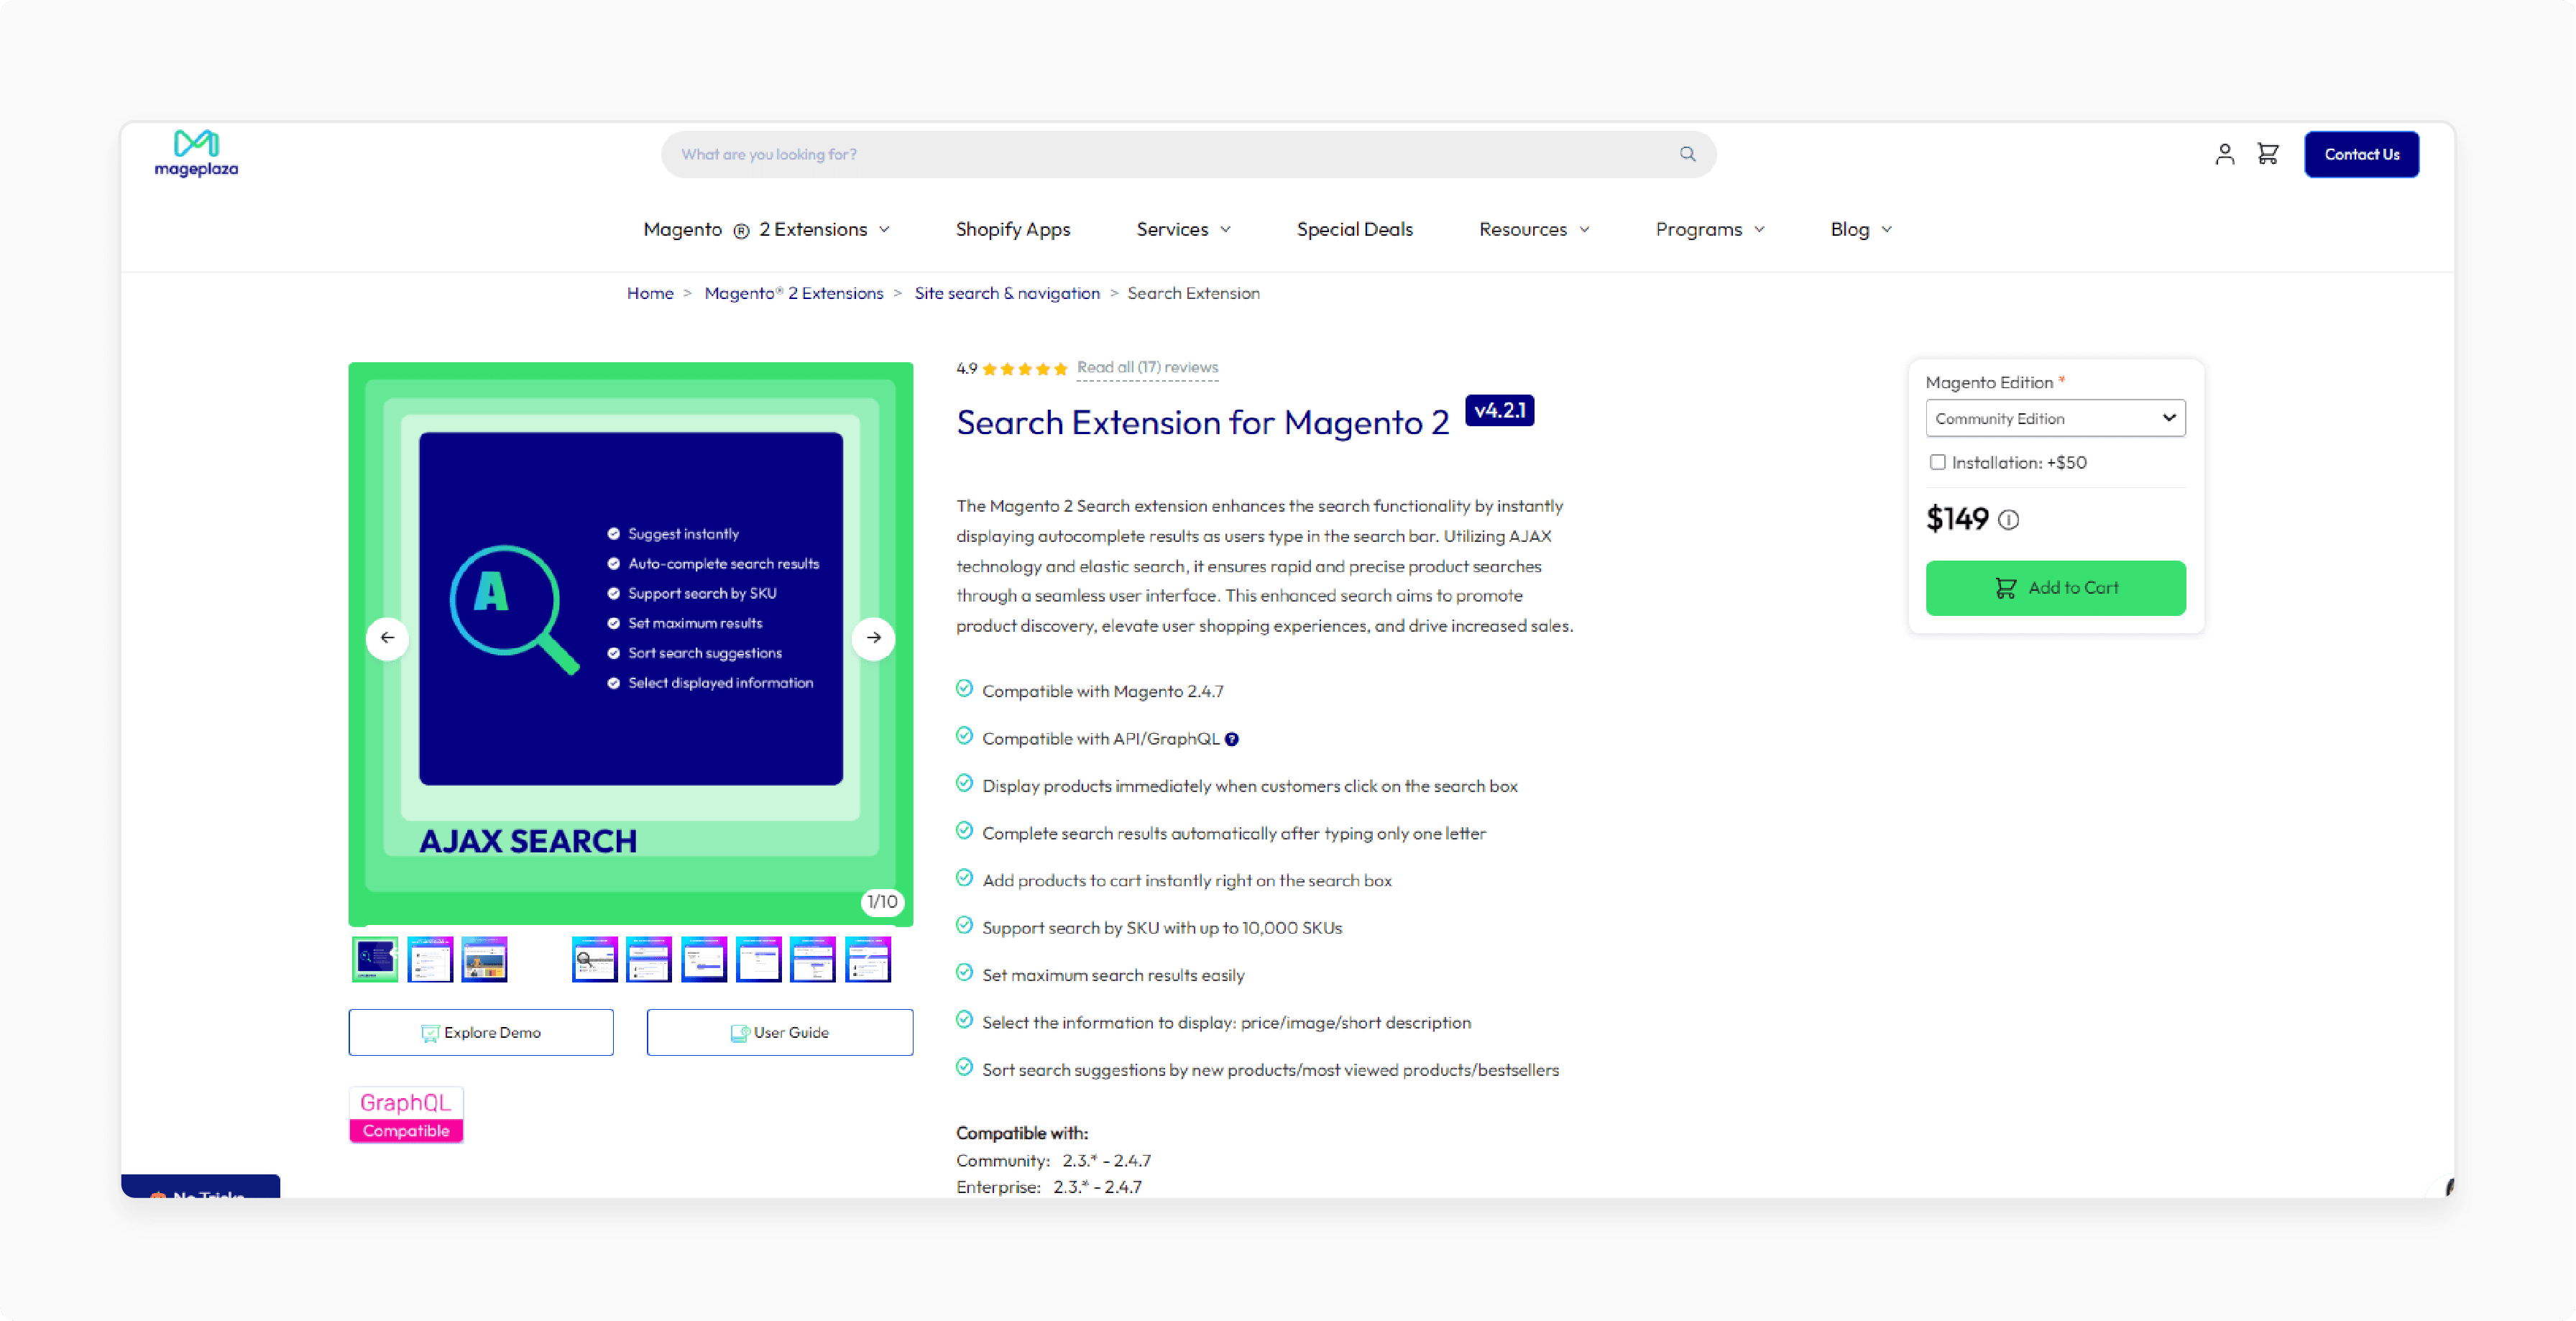2576x1321 pixels.
Task: Click the Add to Cart button
Action: point(2055,588)
